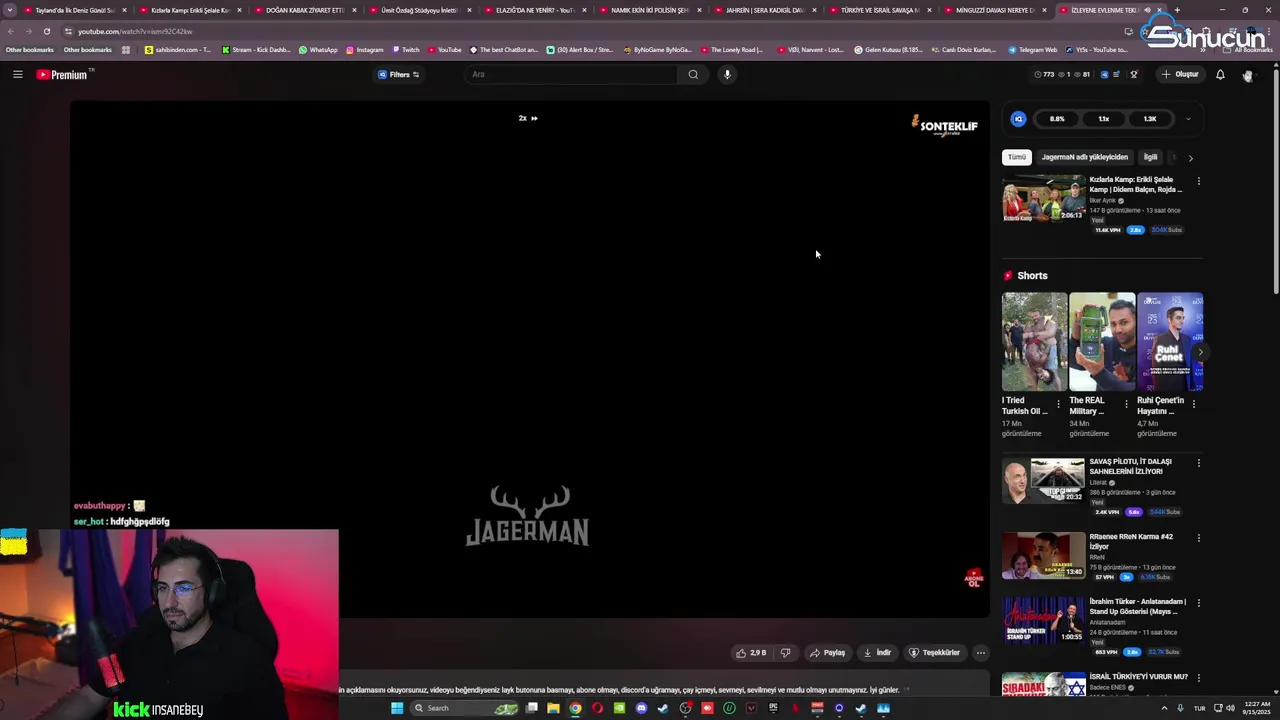The image size is (1280, 720).
Task: Dislike the video thumbs-down button
Action: 785,653
